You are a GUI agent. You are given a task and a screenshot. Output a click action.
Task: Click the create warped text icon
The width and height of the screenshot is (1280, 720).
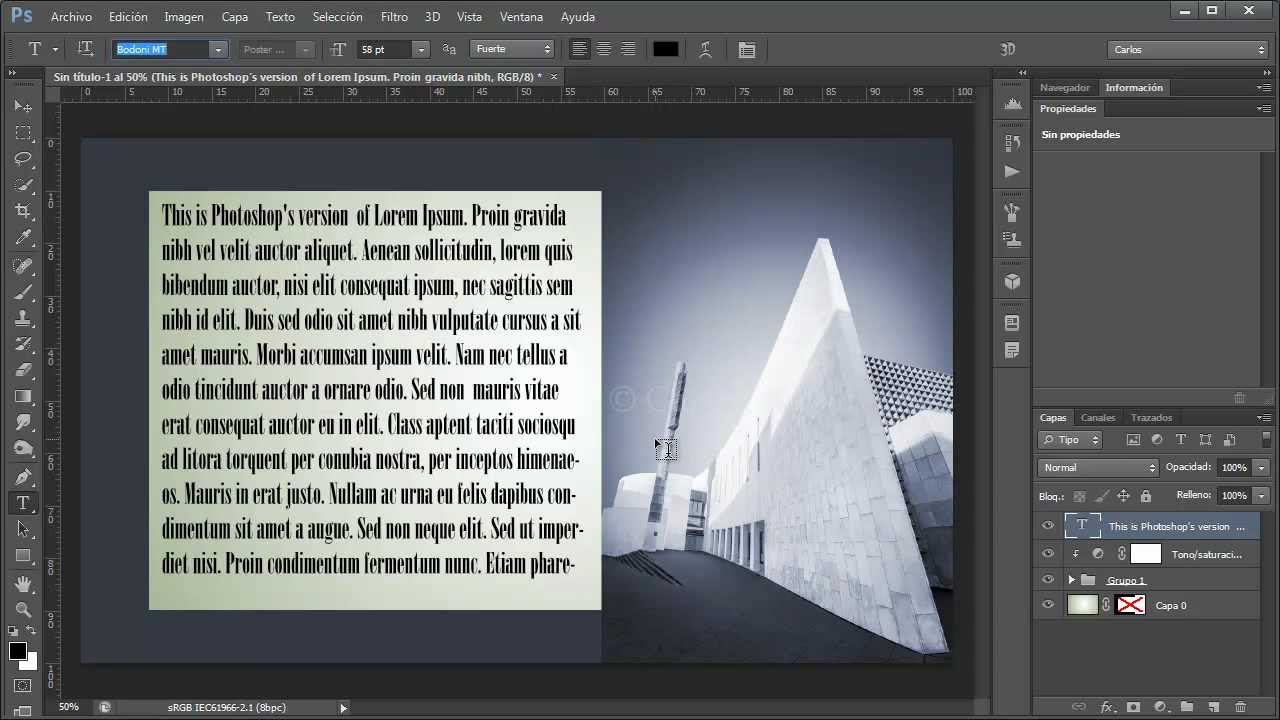[706, 49]
